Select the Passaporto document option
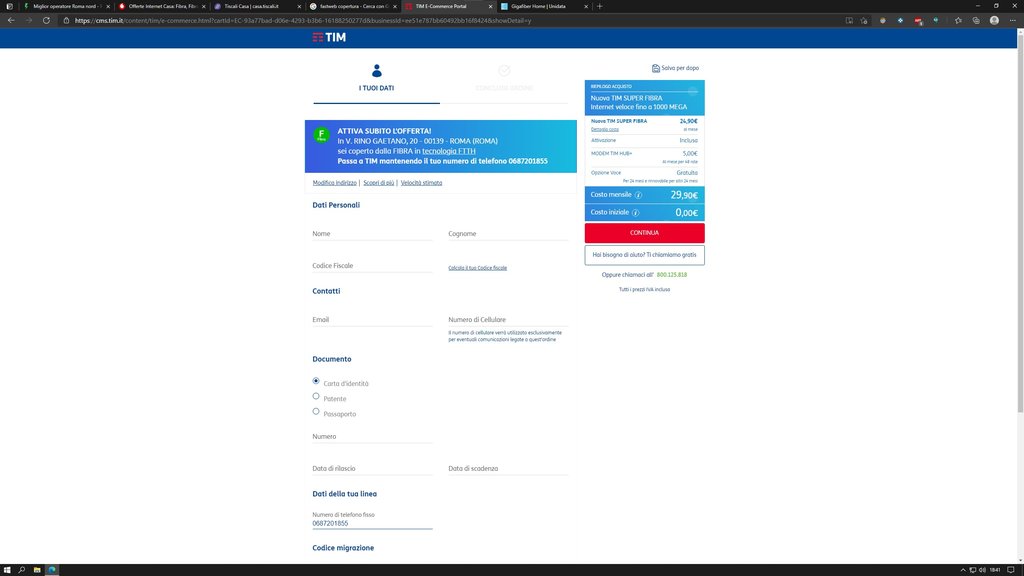 point(316,411)
